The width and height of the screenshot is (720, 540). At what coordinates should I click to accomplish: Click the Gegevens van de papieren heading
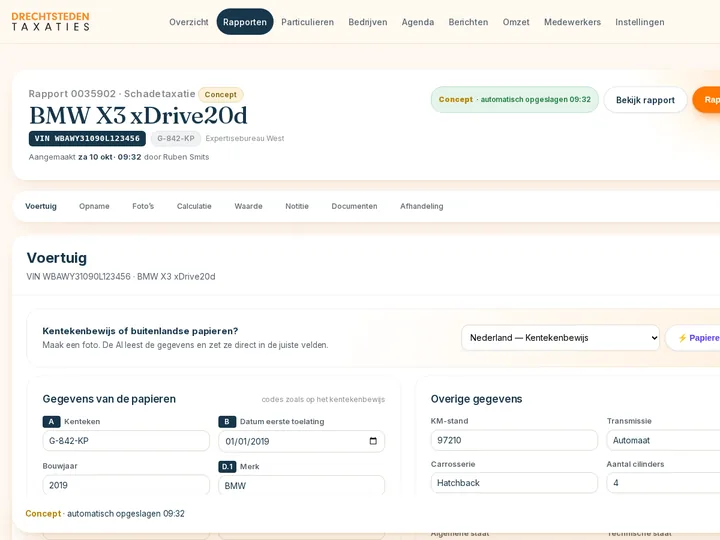point(109,399)
